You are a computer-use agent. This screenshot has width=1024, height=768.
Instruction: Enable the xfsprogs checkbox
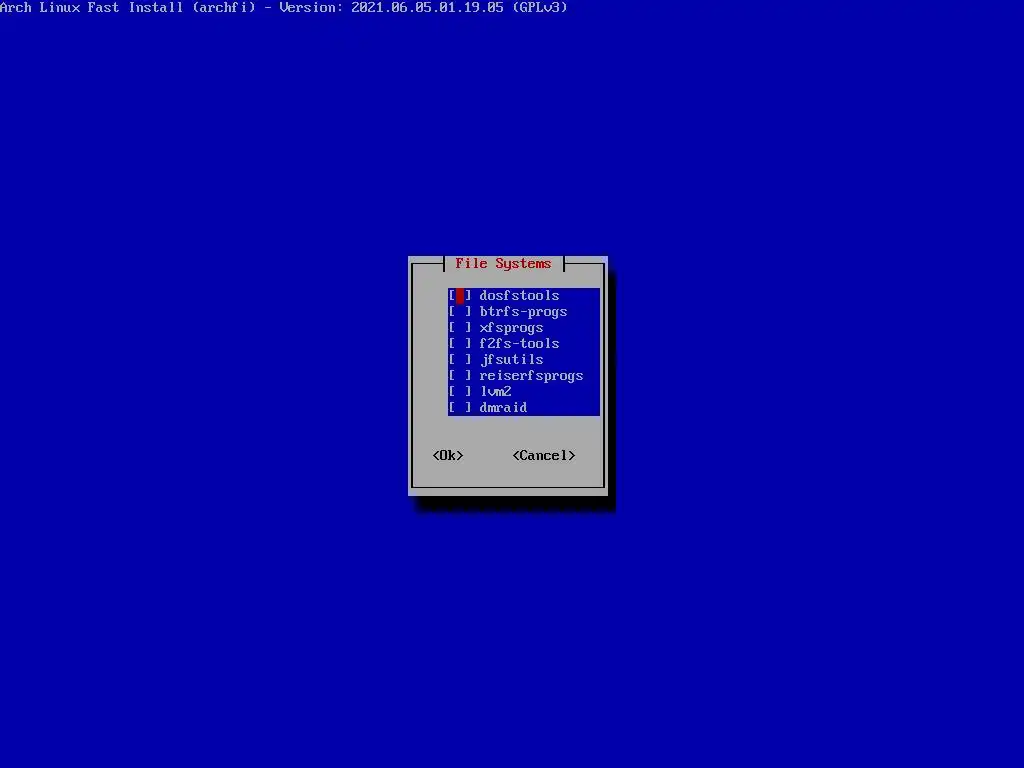pyautogui.click(x=460, y=328)
